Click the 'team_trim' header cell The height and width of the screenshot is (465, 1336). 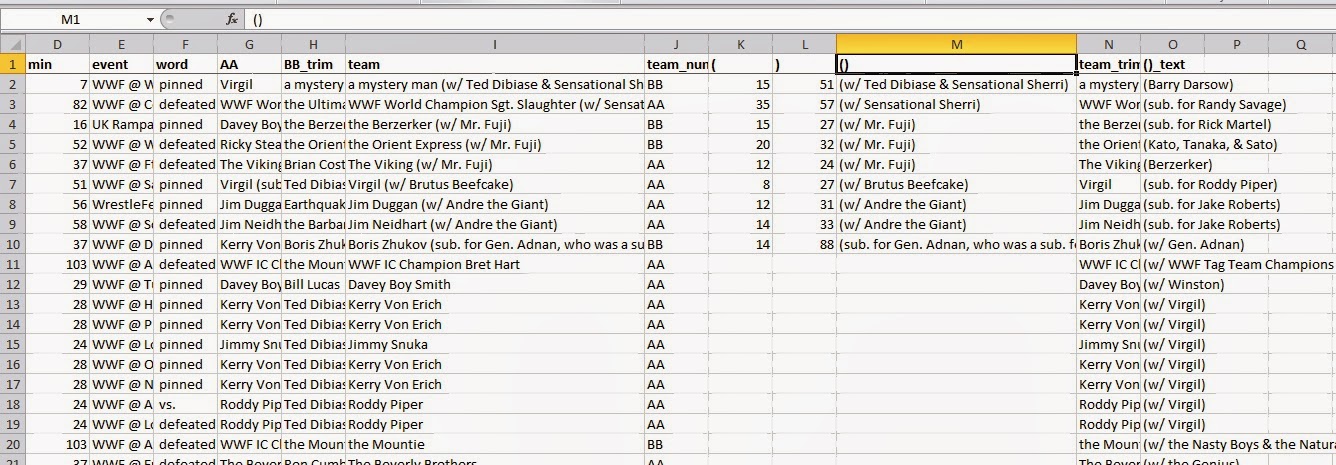[1108, 64]
